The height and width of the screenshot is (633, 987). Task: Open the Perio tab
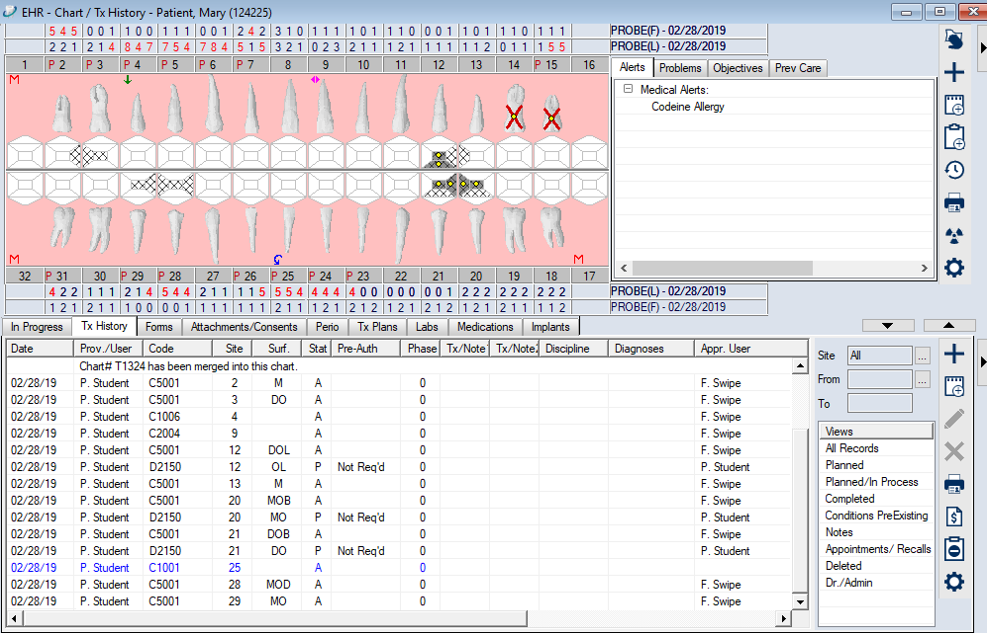coord(327,326)
